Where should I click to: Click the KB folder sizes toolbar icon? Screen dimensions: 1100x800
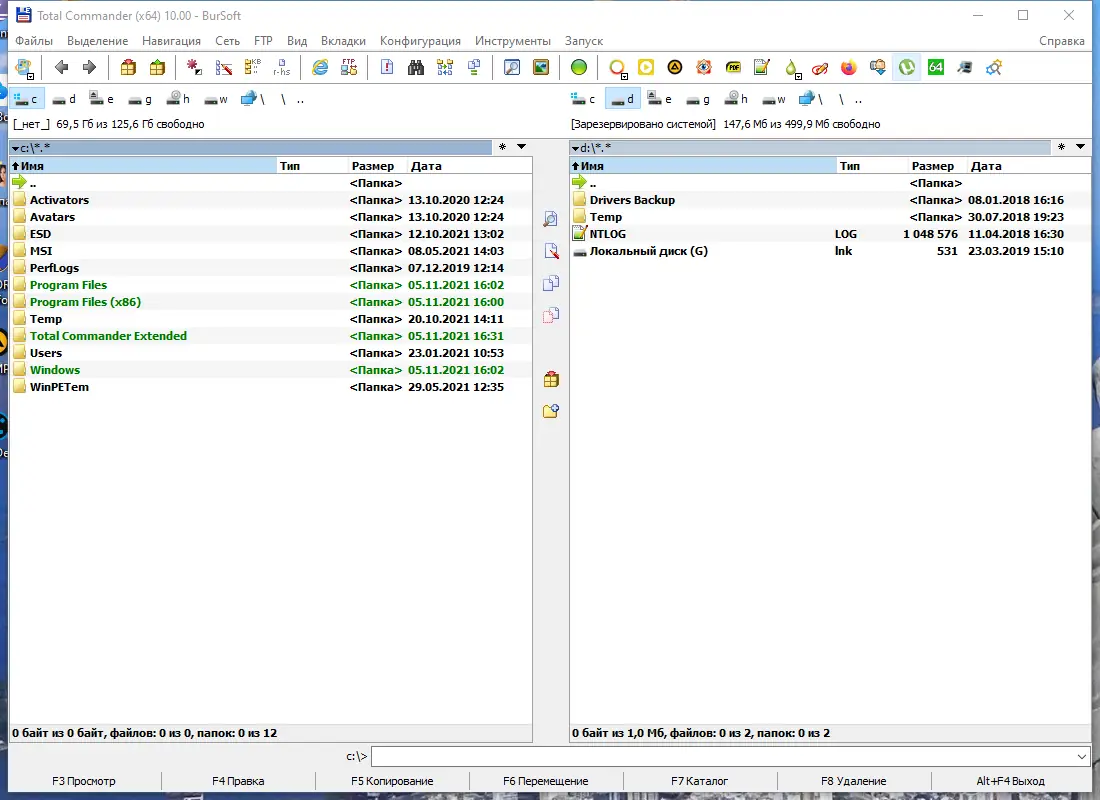pyautogui.click(x=253, y=67)
